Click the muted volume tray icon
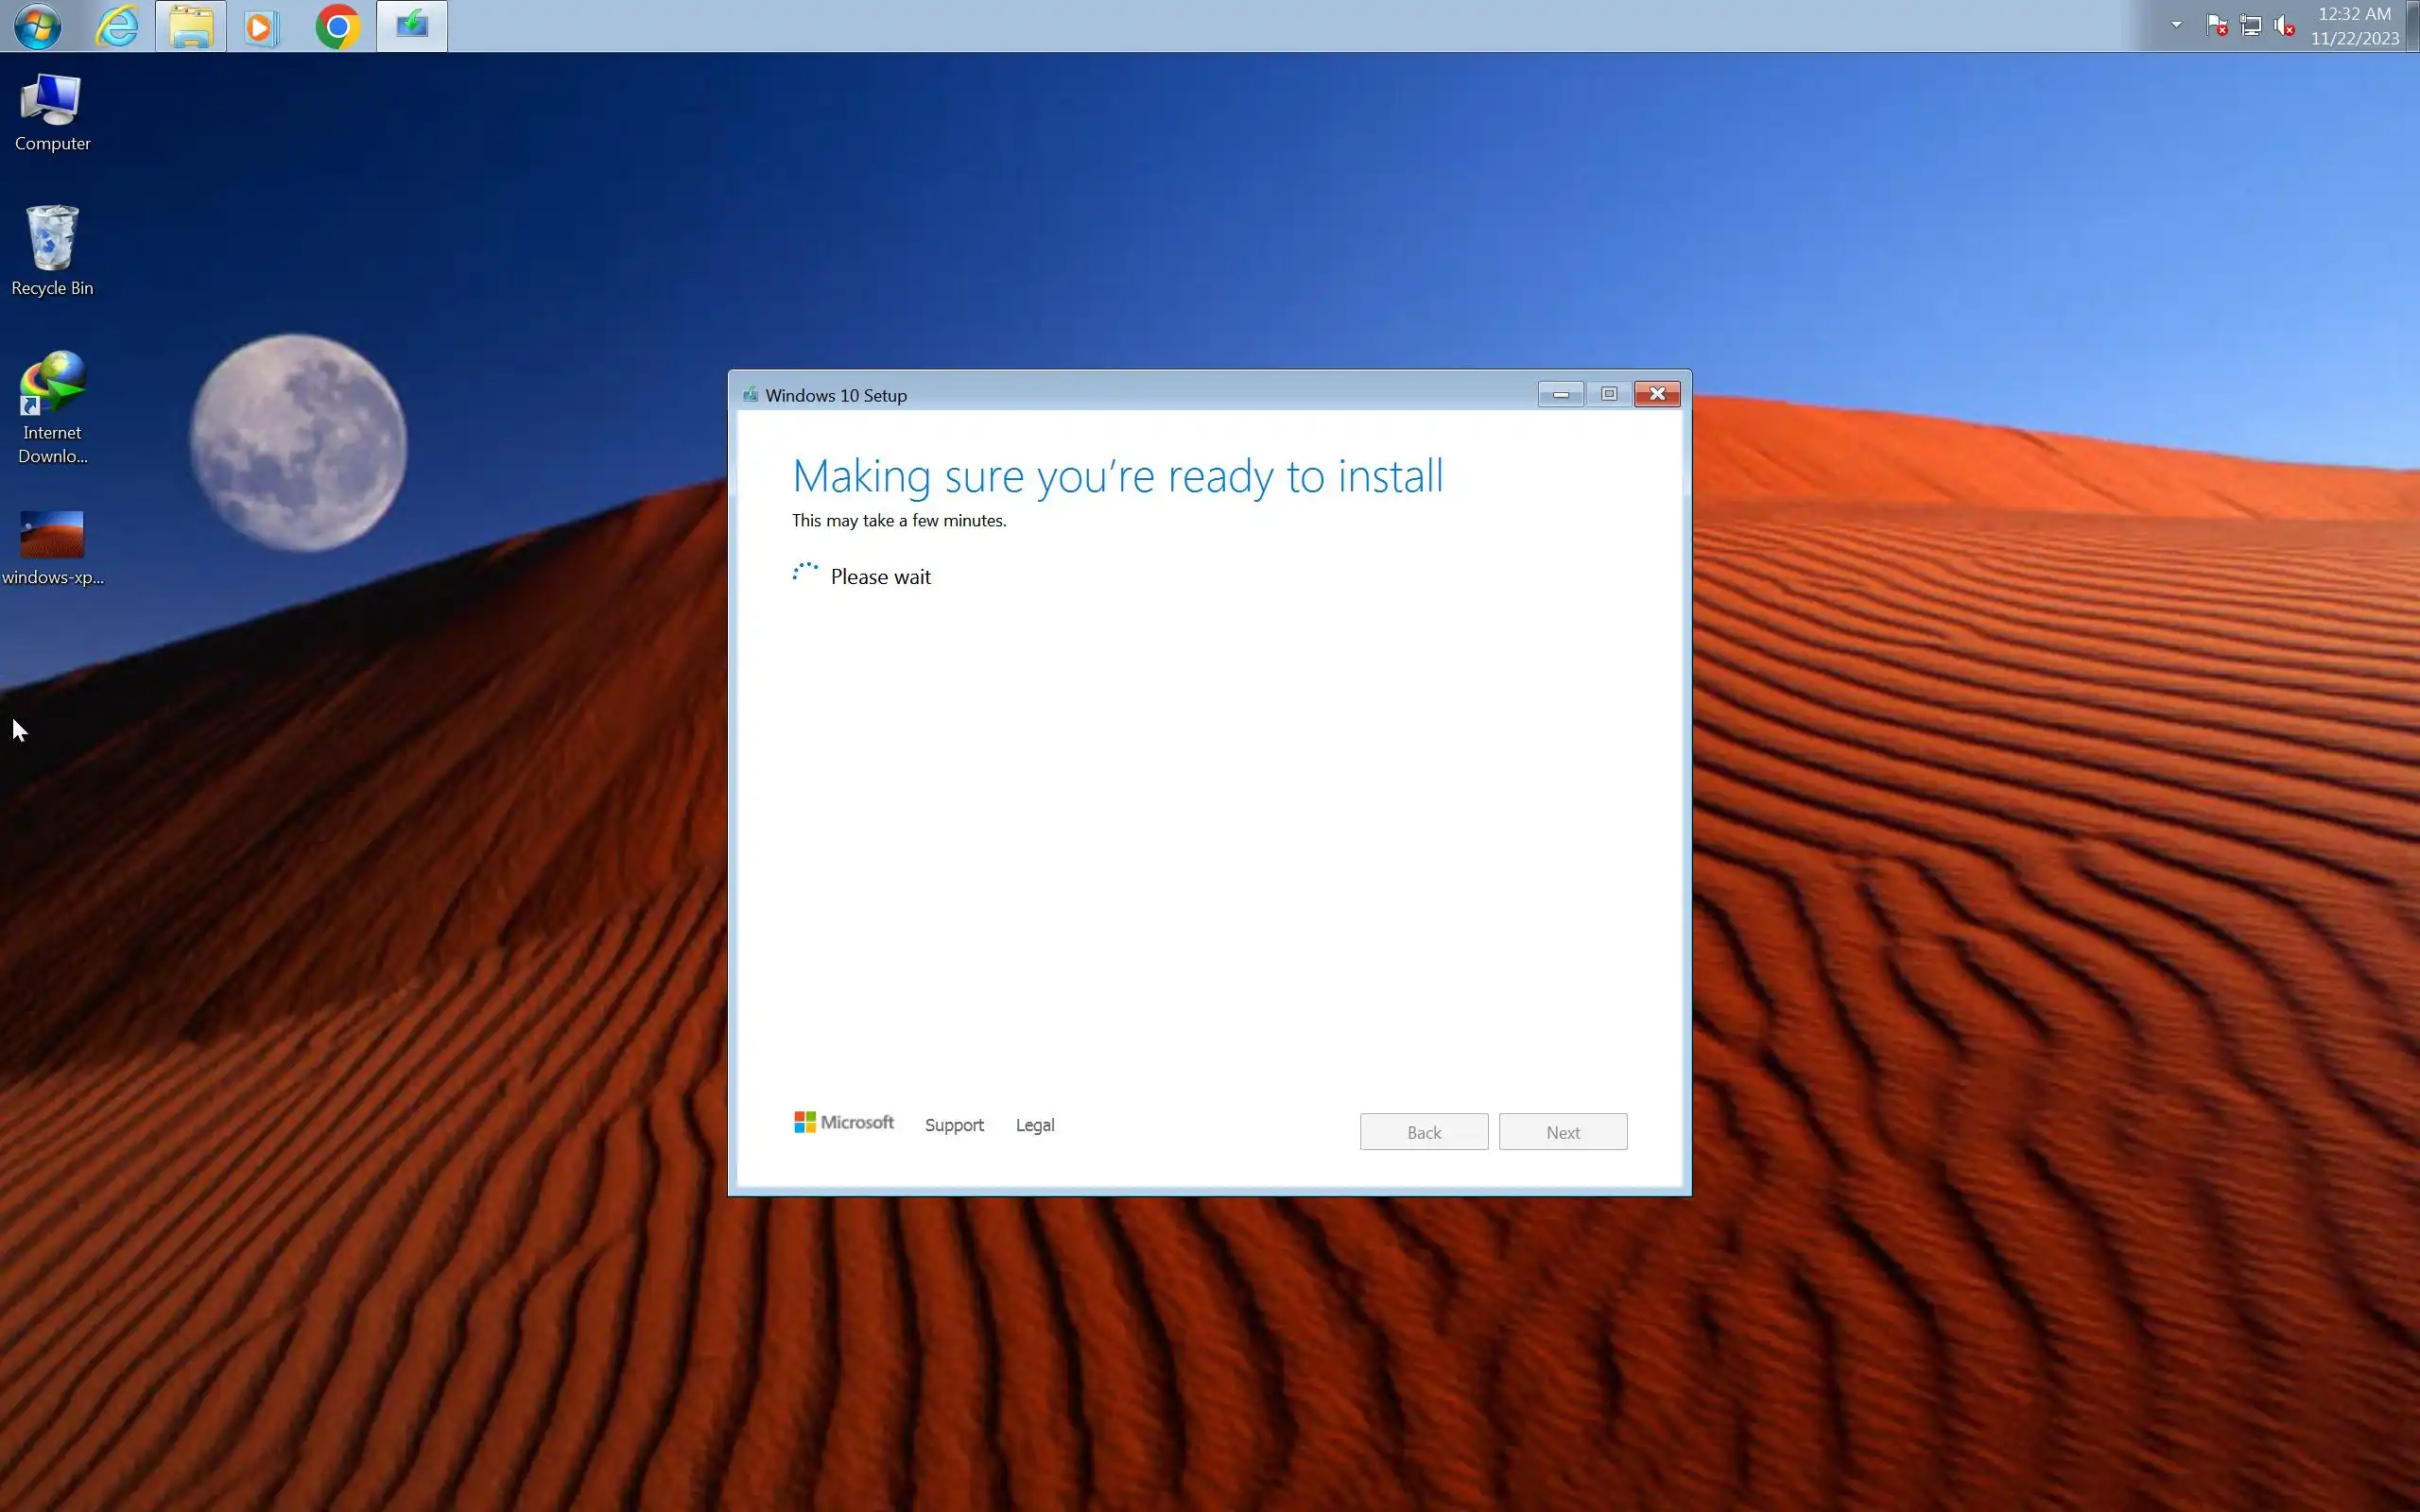Image resolution: width=2420 pixels, height=1512 pixels. [x=2284, y=25]
